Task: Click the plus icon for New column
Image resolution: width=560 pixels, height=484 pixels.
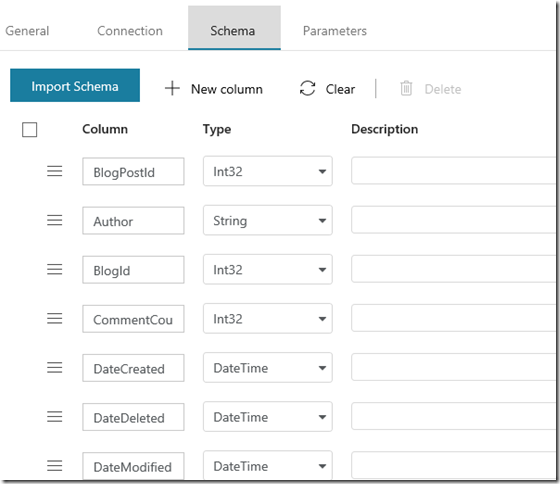Action: pyautogui.click(x=172, y=88)
